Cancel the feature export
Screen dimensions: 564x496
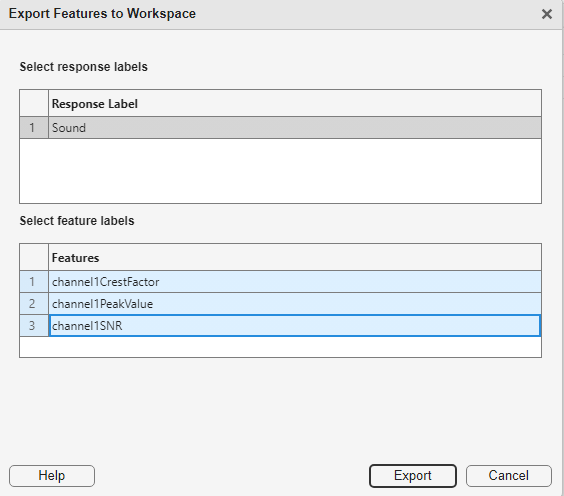pos(509,476)
